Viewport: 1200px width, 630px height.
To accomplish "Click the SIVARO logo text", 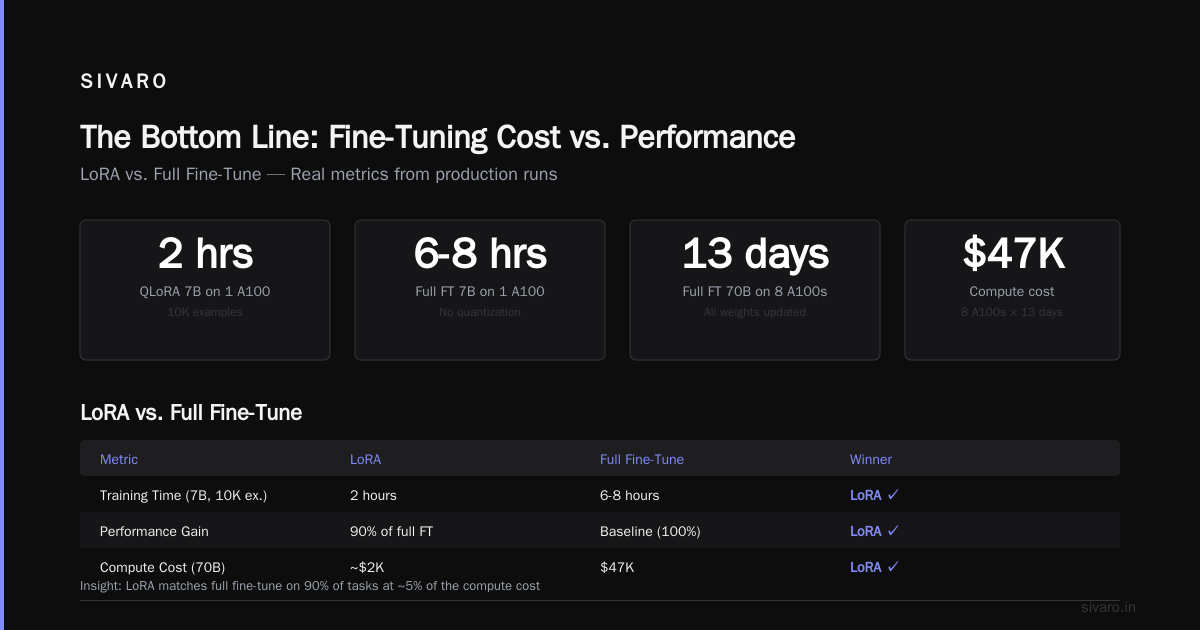I will (124, 82).
